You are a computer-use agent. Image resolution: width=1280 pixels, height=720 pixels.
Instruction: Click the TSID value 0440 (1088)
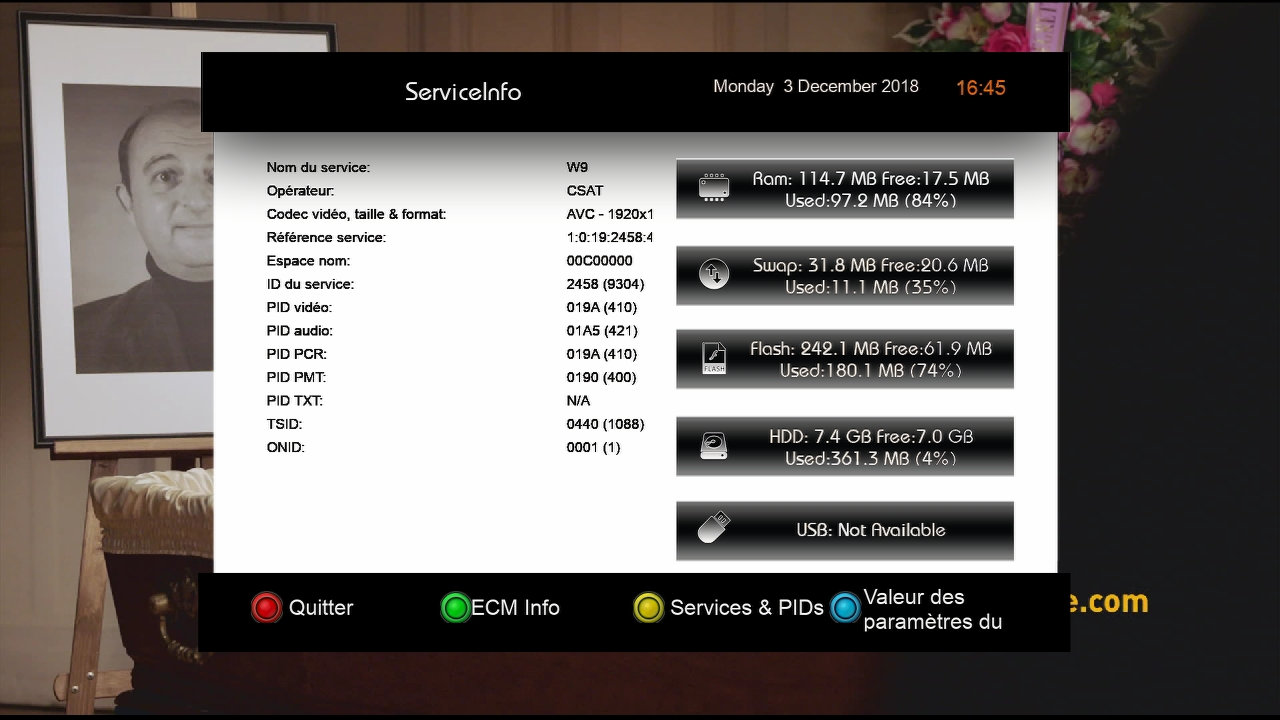click(x=605, y=424)
